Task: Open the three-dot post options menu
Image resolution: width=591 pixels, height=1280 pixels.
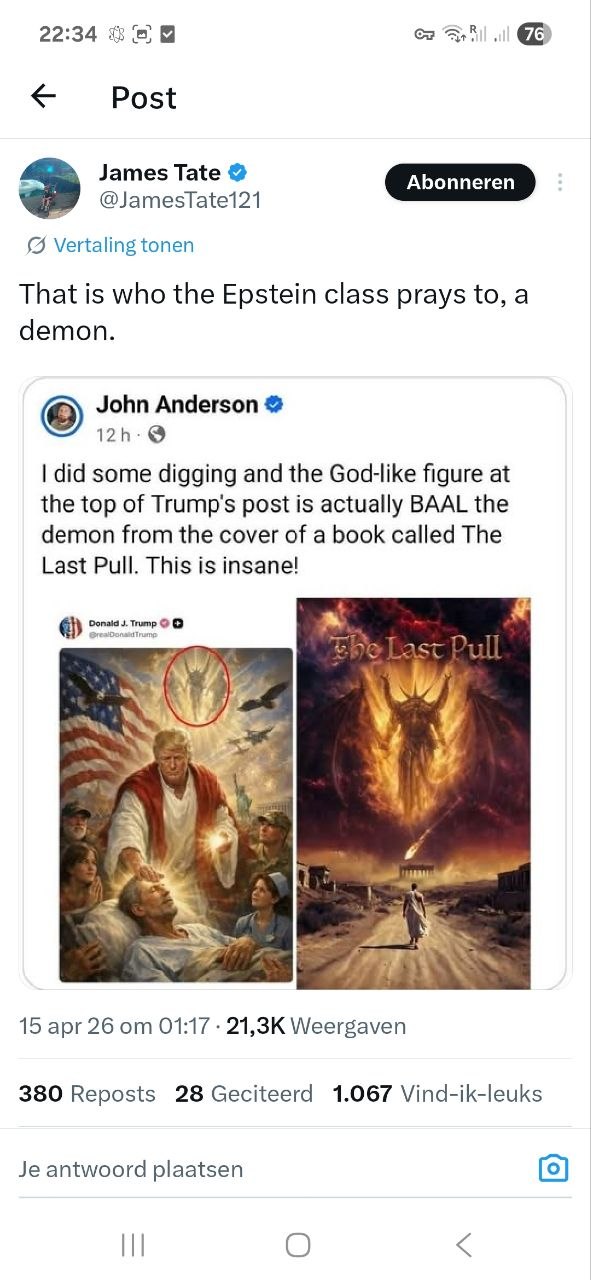Action: point(560,182)
